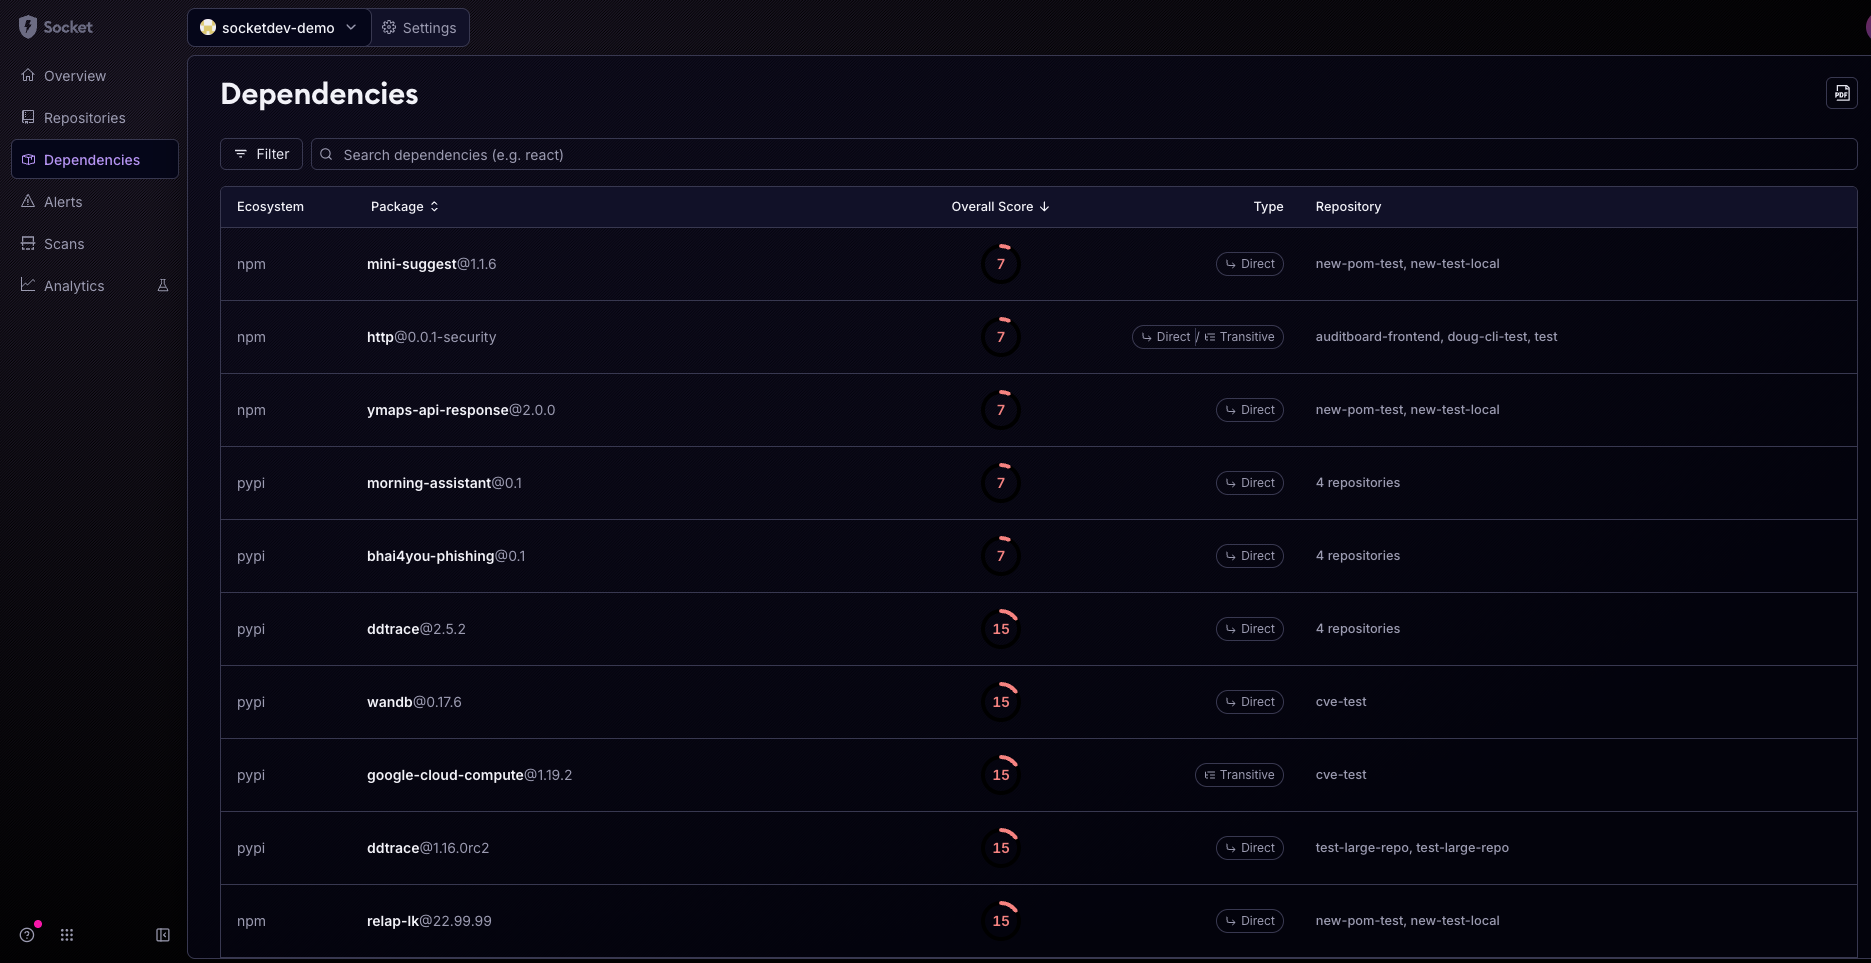Click Direct badge in ymaps-api-response row
This screenshot has height=963, width=1871.
click(x=1250, y=410)
